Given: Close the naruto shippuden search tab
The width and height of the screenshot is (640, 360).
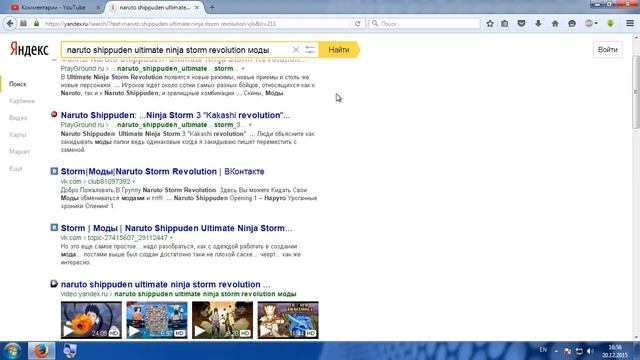Looking at the screenshot, I should 197,7.
